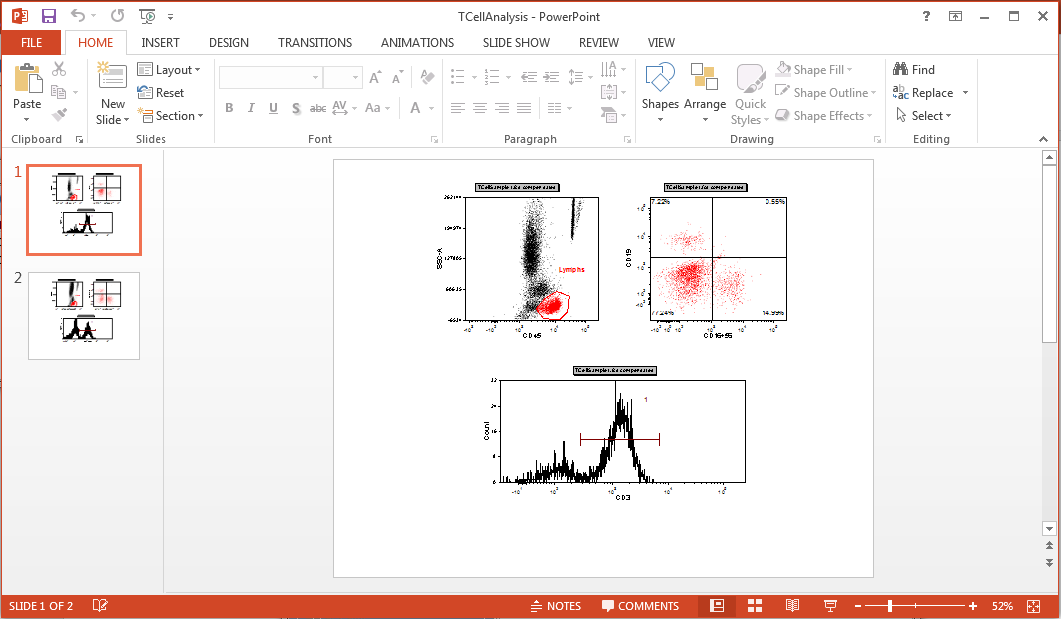Viewport: 1061px width, 619px height.
Task: Click the Save icon in Quick Access Toolbar
Action: pos(49,16)
